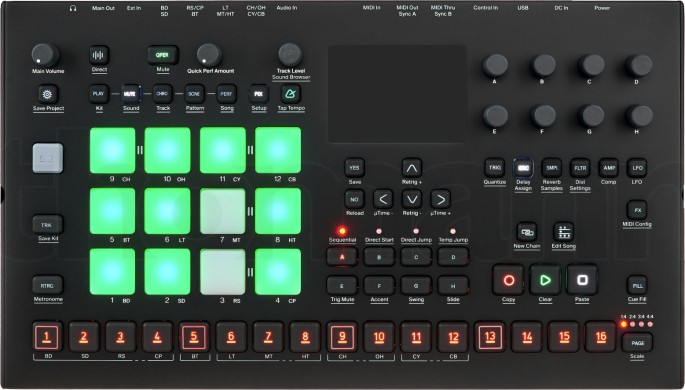Image resolution: width=685 pixels, height=390 pixels.
Task: Push the left arrow µTime - key
Action: tap(383, 200)
